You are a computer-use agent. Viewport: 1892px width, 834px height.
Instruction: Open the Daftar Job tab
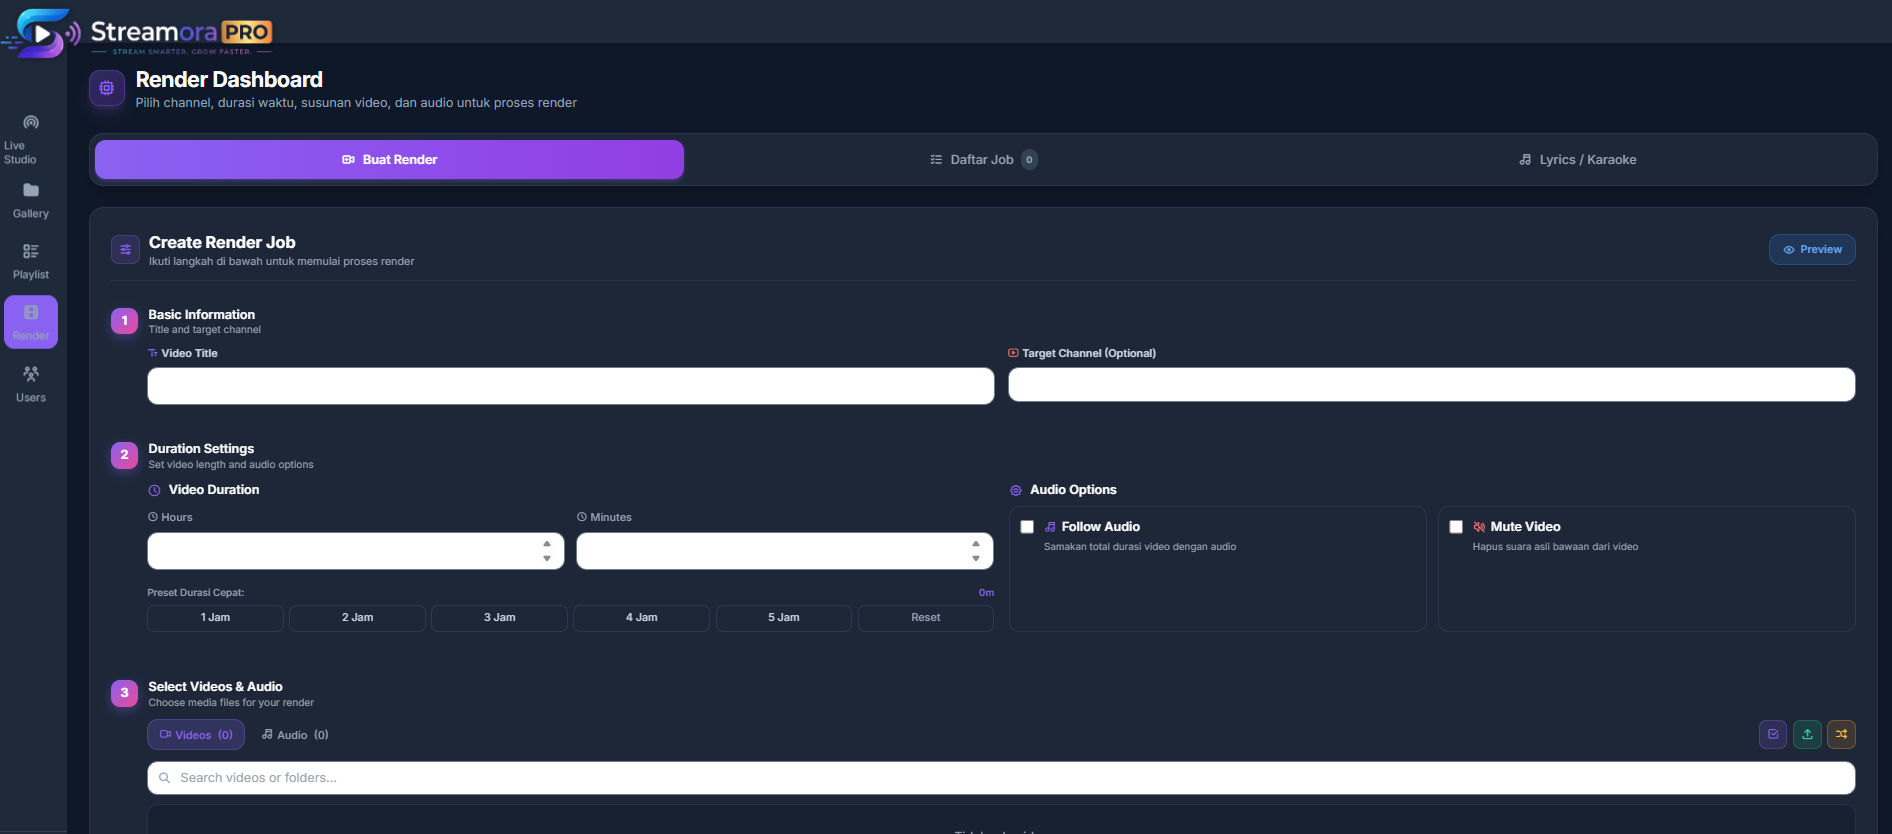click(983, 160)
